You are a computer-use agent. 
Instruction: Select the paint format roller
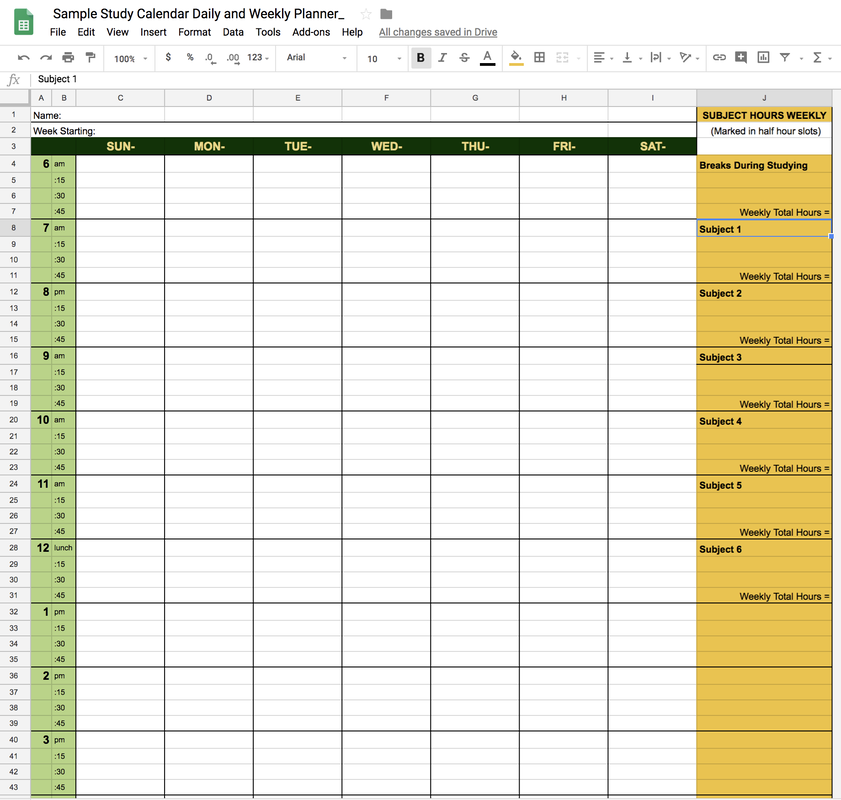[x=90, y=58]
